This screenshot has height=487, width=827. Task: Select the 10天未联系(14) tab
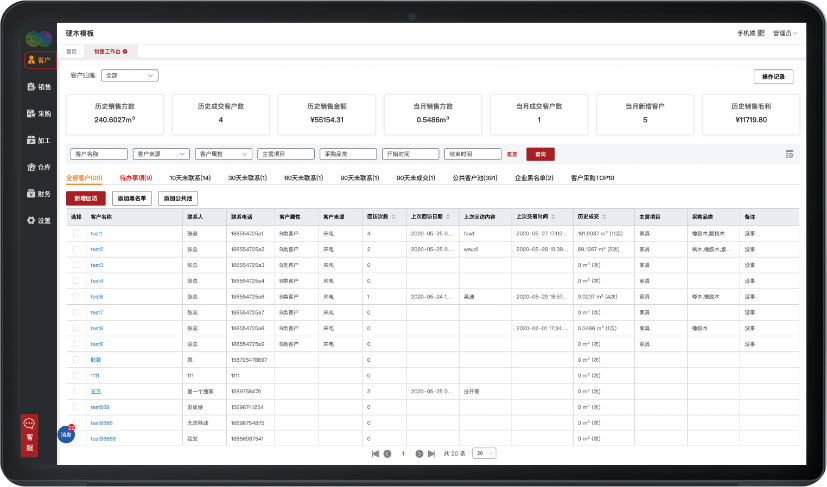(x=190, y=178)
